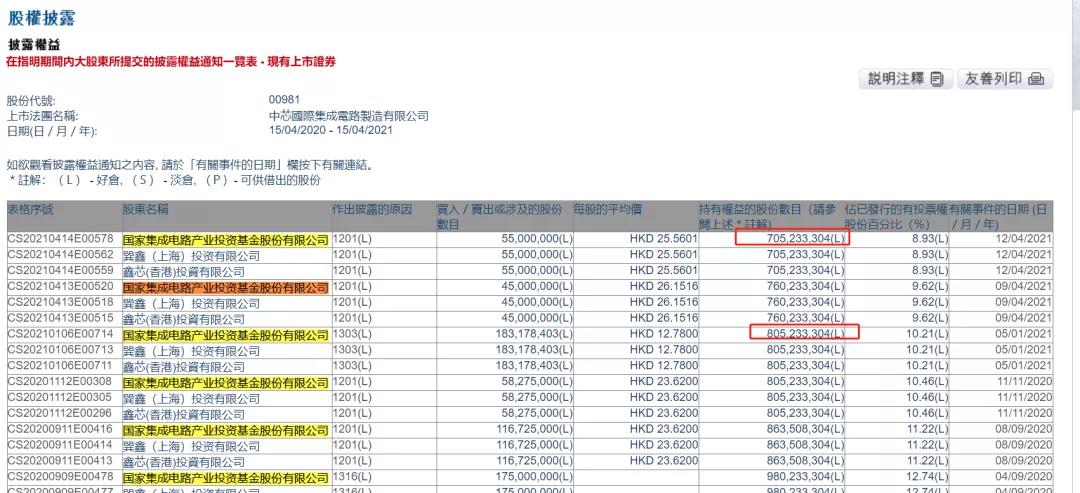Open the 說明注釋 notes button
This screenshot has height=493, width=1080.
click(x=906, y=79)
